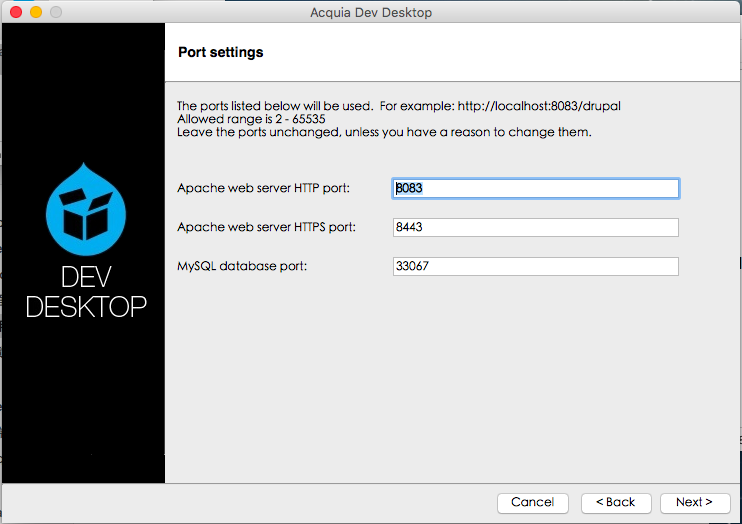Screen dimensions: 742x524
Task: Click the "Leave the ports unchanged" sentence
Action: (384, 132)
